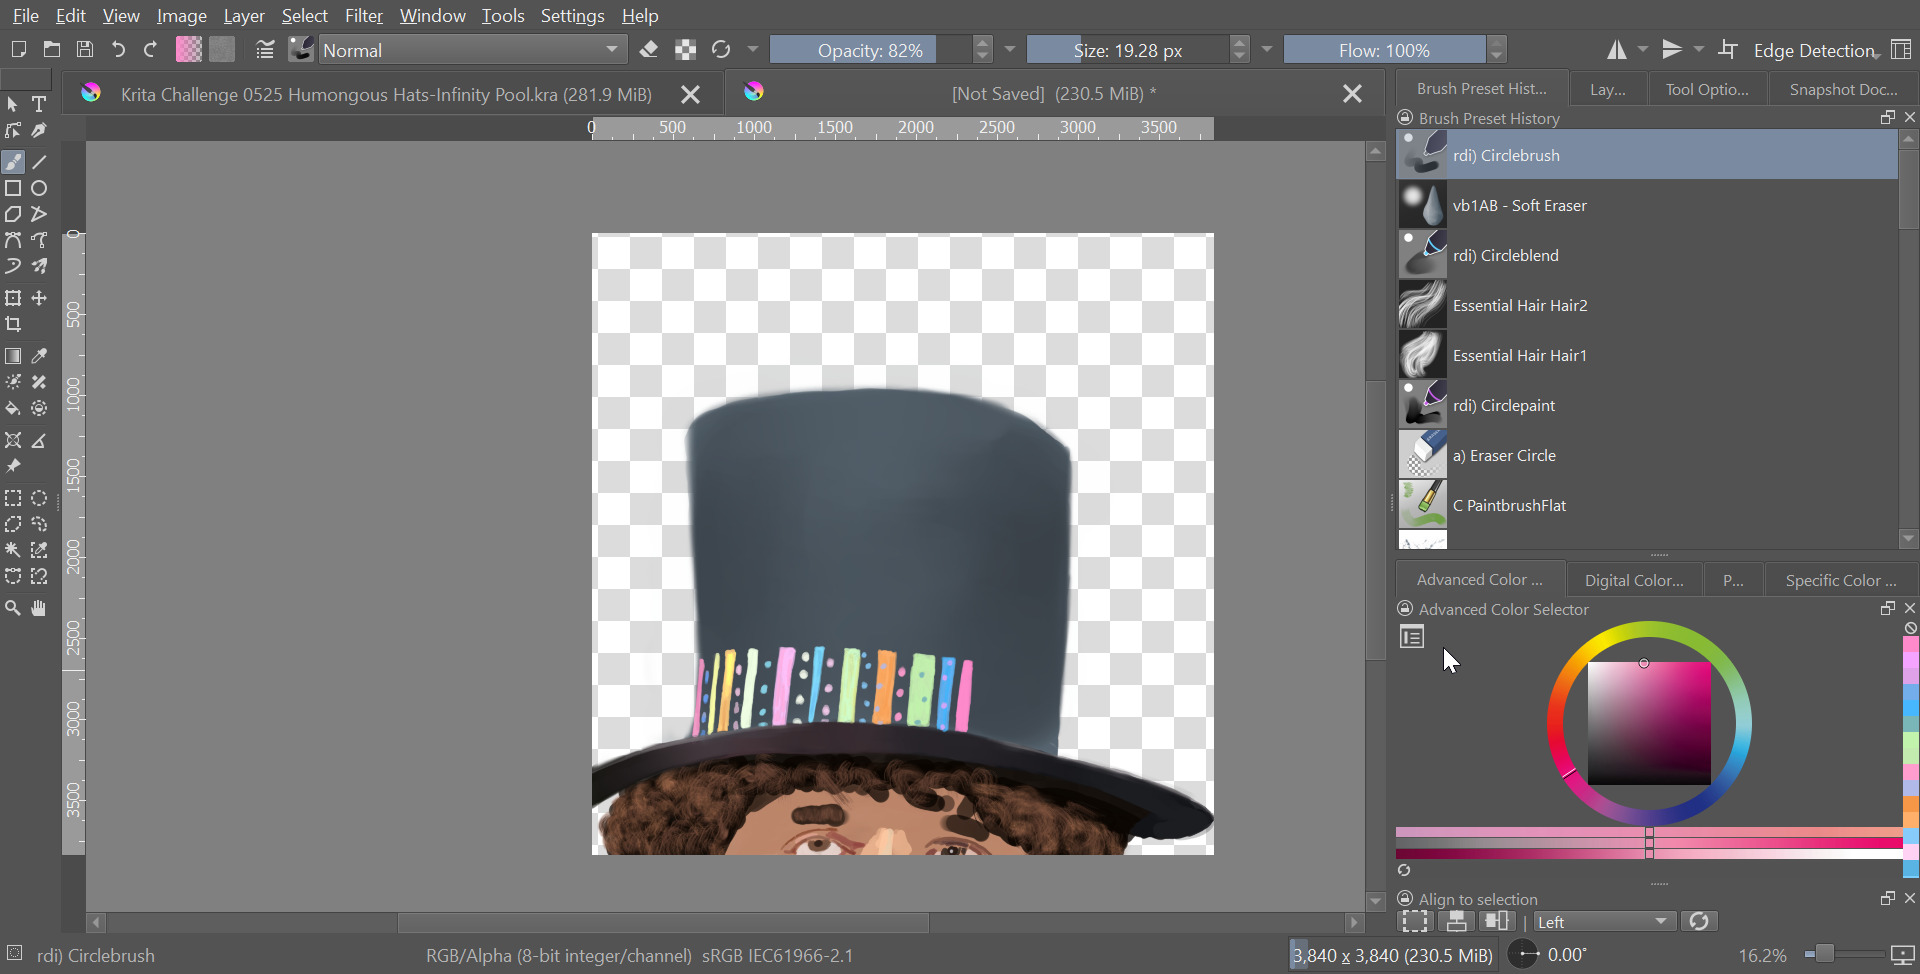Pick the Elliptical Selection tool
1920x974 pixels.
pyautogui.click(x=39, y=498)
